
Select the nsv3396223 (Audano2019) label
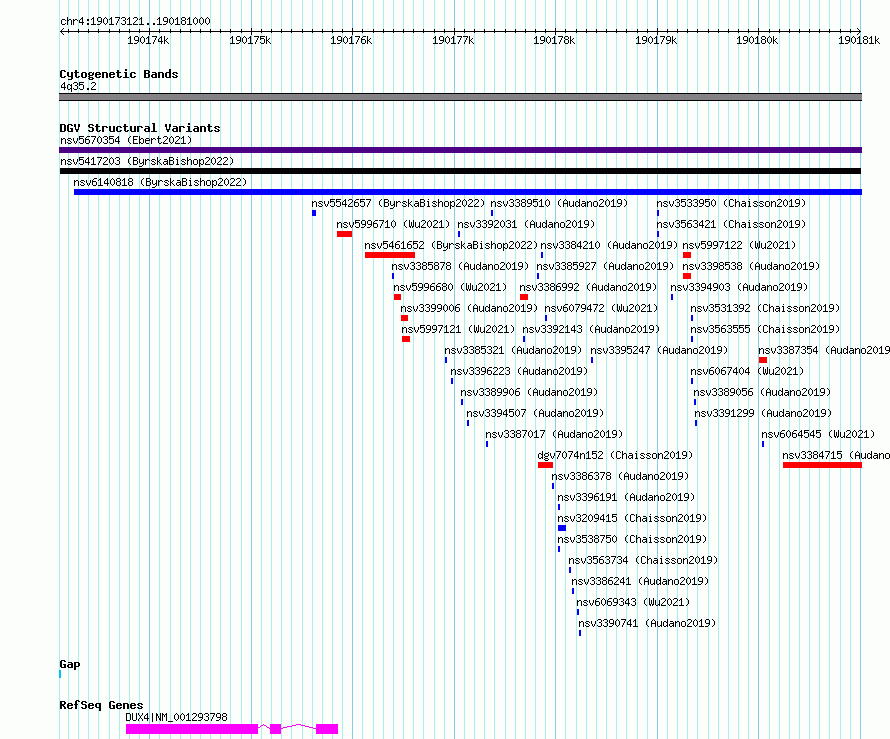(519, 371)
